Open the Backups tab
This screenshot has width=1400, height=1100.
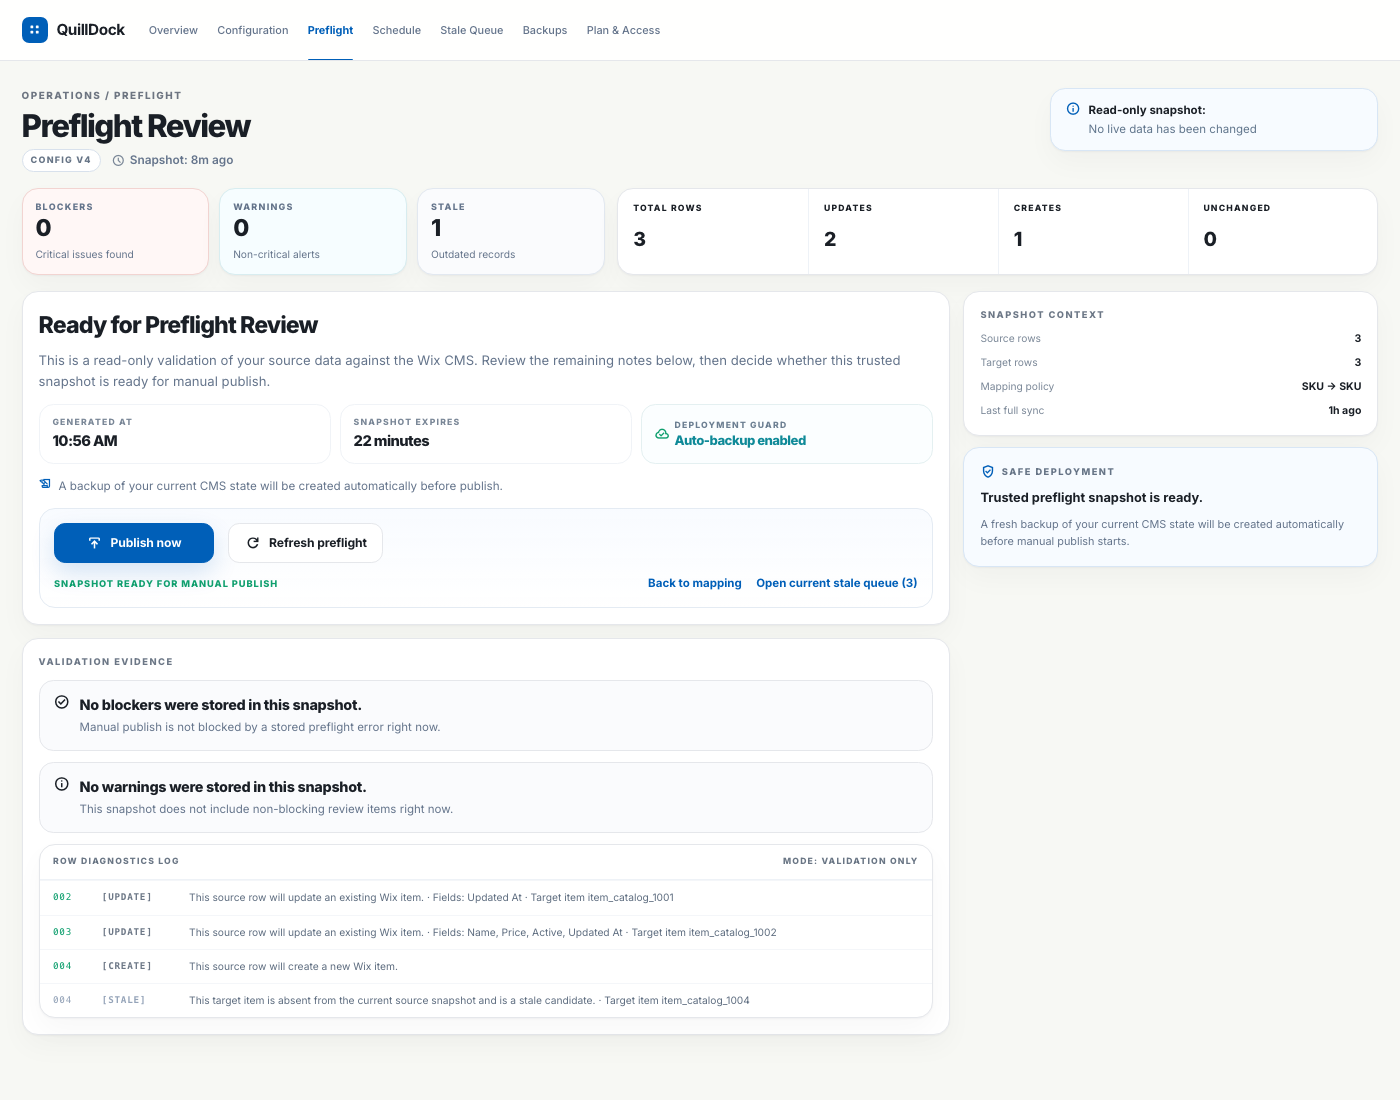coord(544,30)
